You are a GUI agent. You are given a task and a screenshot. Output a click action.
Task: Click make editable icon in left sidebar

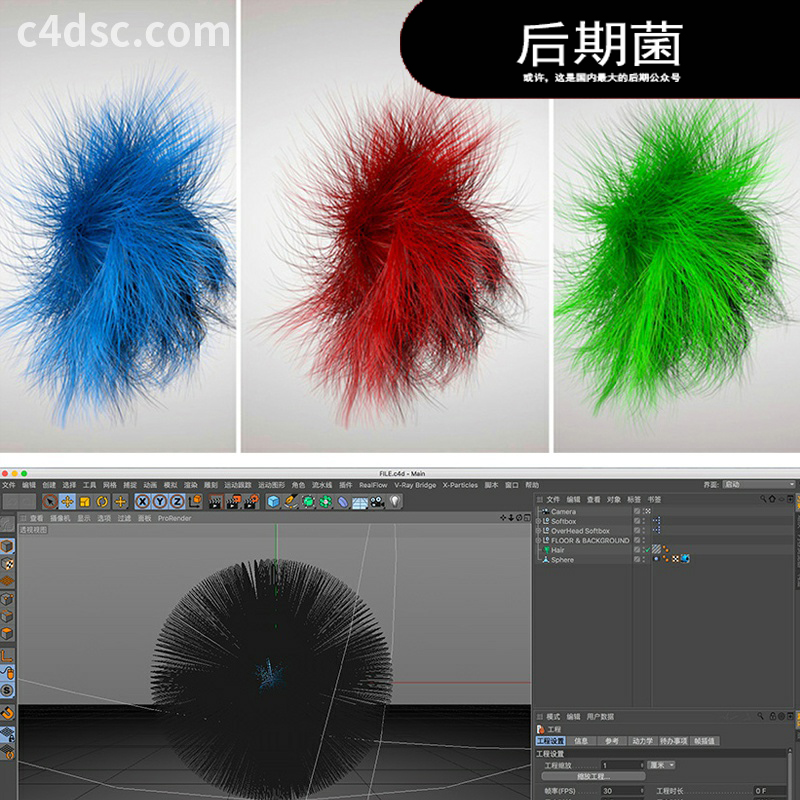[x=7, y=524]
